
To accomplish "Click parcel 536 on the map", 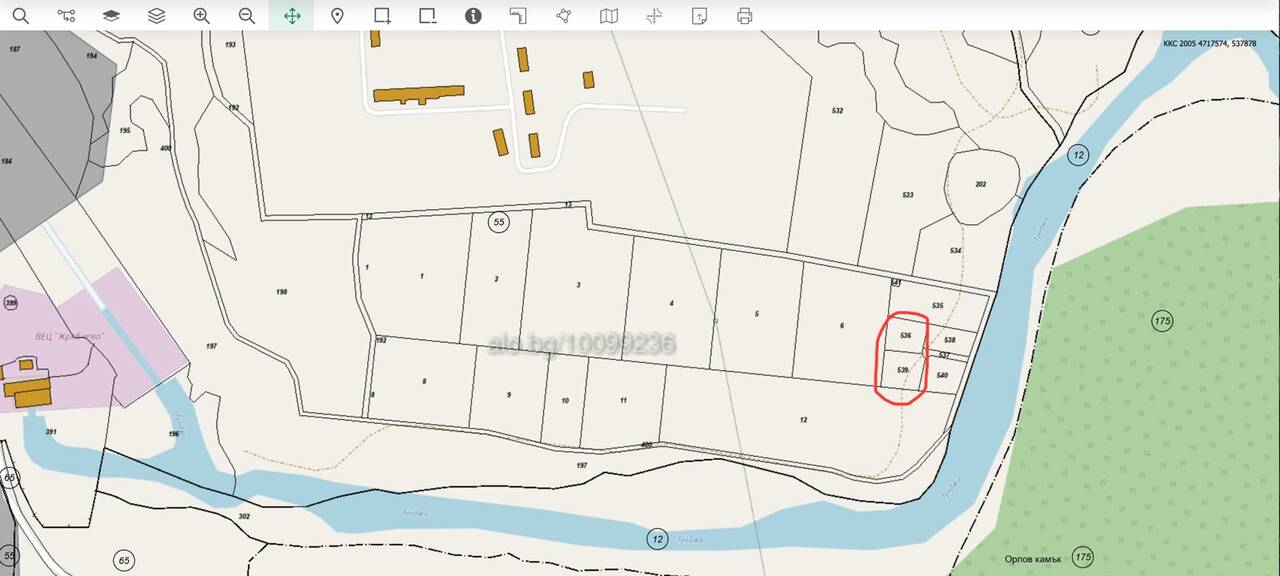I will (x=905, y=335).
